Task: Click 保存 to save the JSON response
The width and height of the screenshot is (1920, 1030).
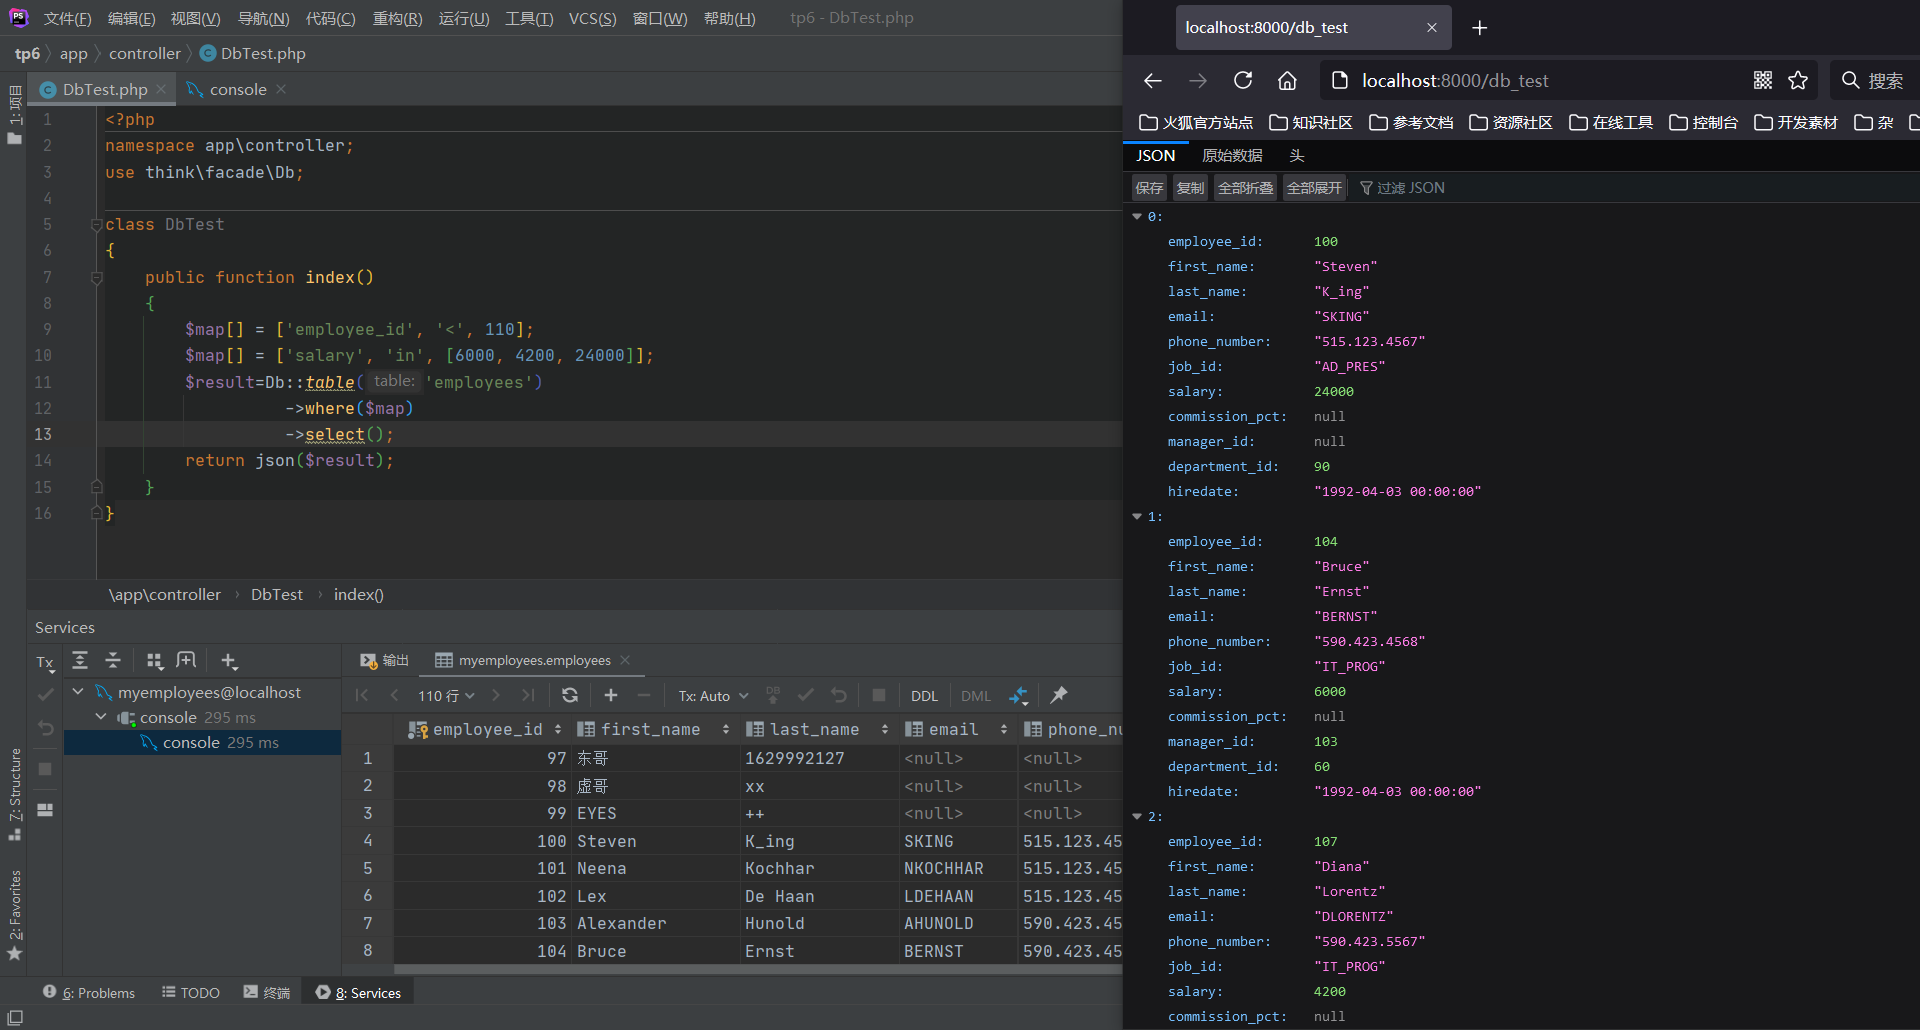Action: [x=1148, y=187]
